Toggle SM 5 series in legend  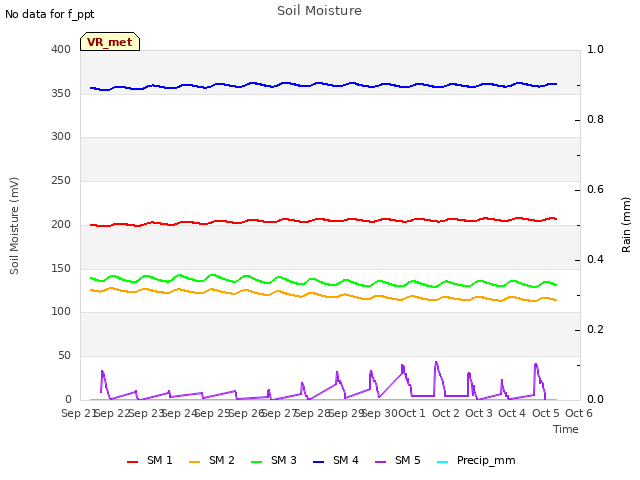tap(398, 460)
